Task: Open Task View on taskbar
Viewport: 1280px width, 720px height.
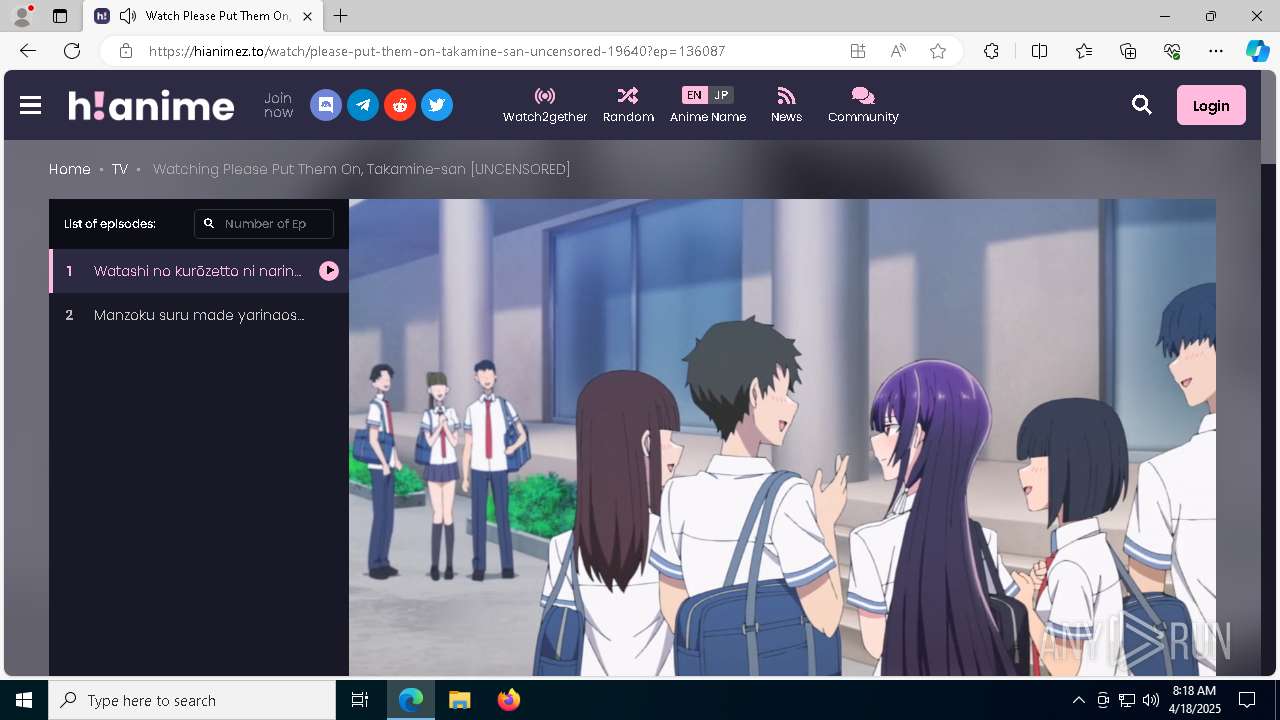Action: [360, 700]
